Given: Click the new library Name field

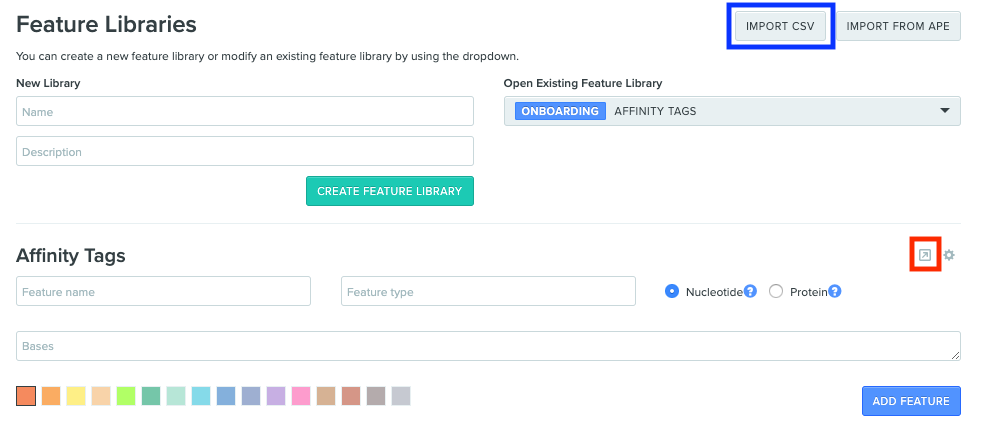Looking at the screenshot, I should (x=245, y=111).
